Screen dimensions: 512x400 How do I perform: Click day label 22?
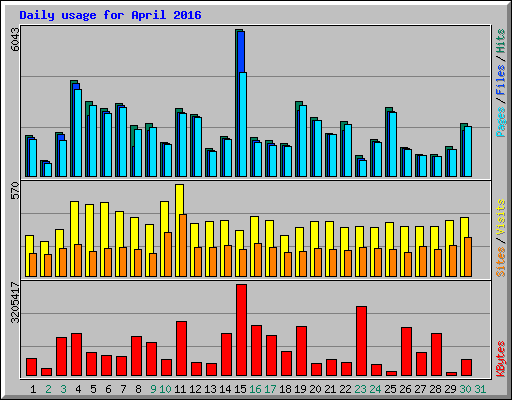(345, 389)
